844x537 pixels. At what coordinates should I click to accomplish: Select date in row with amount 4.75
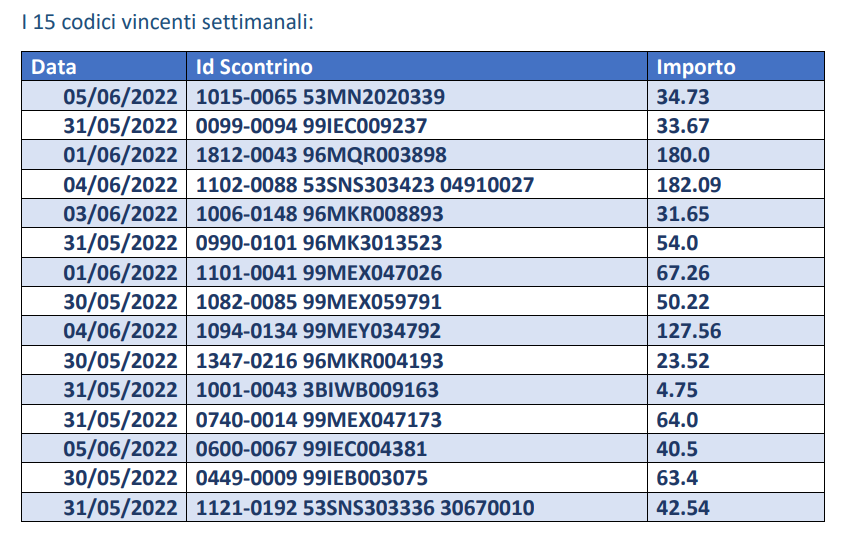tap(121, 390)
